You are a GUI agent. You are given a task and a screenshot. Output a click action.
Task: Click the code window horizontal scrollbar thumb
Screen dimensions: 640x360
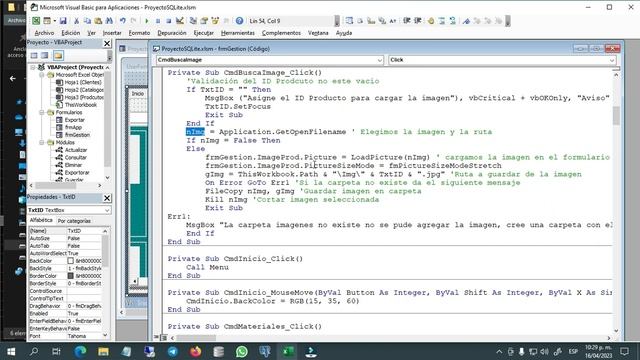196,338
